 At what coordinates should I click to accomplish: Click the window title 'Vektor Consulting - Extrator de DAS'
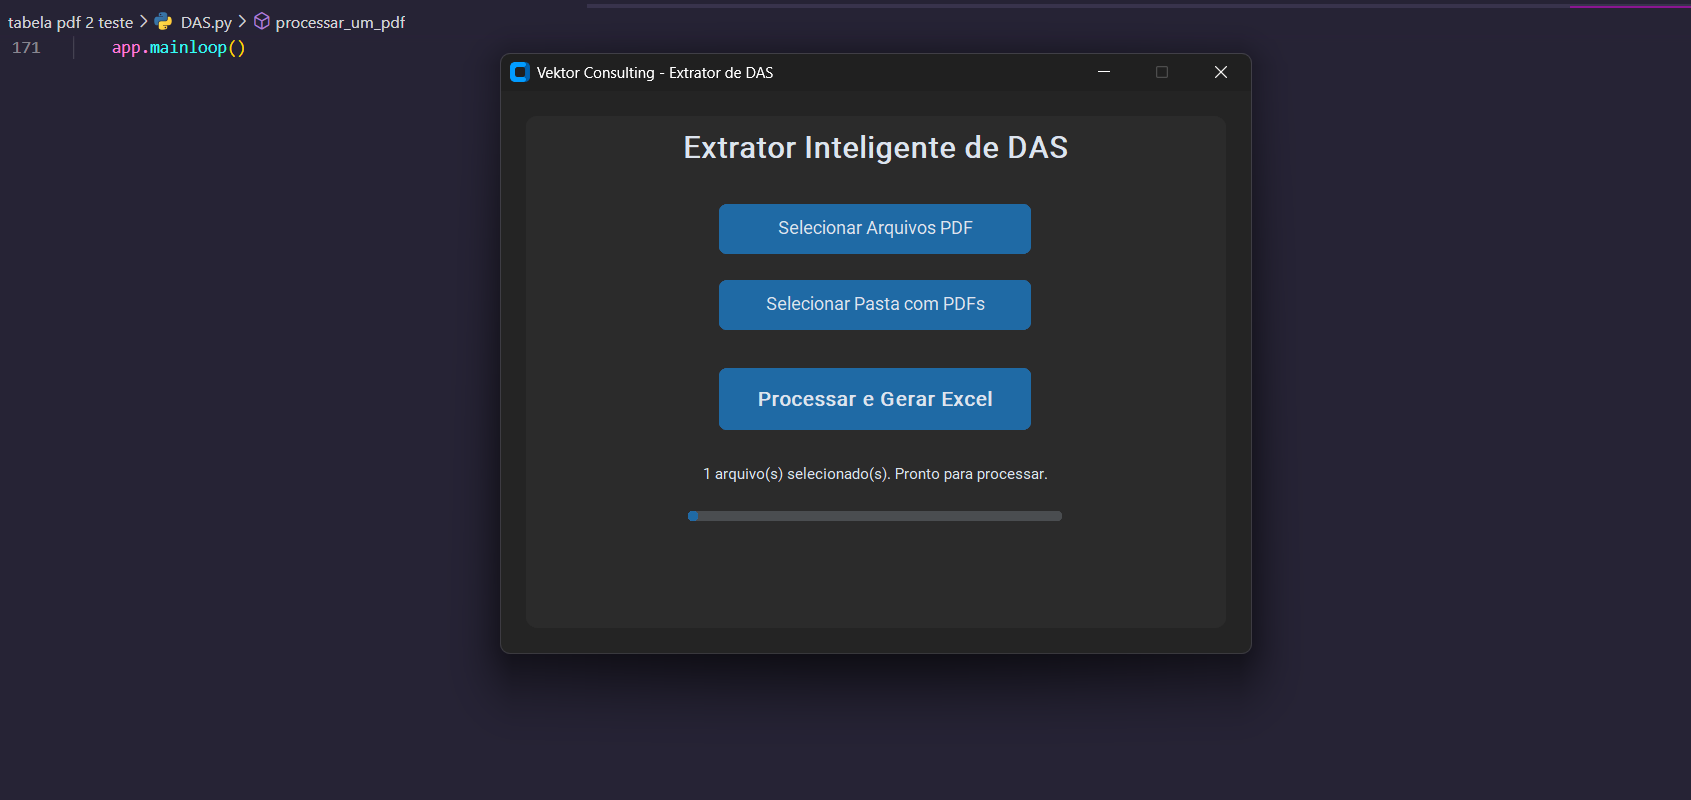coord(654,73)
